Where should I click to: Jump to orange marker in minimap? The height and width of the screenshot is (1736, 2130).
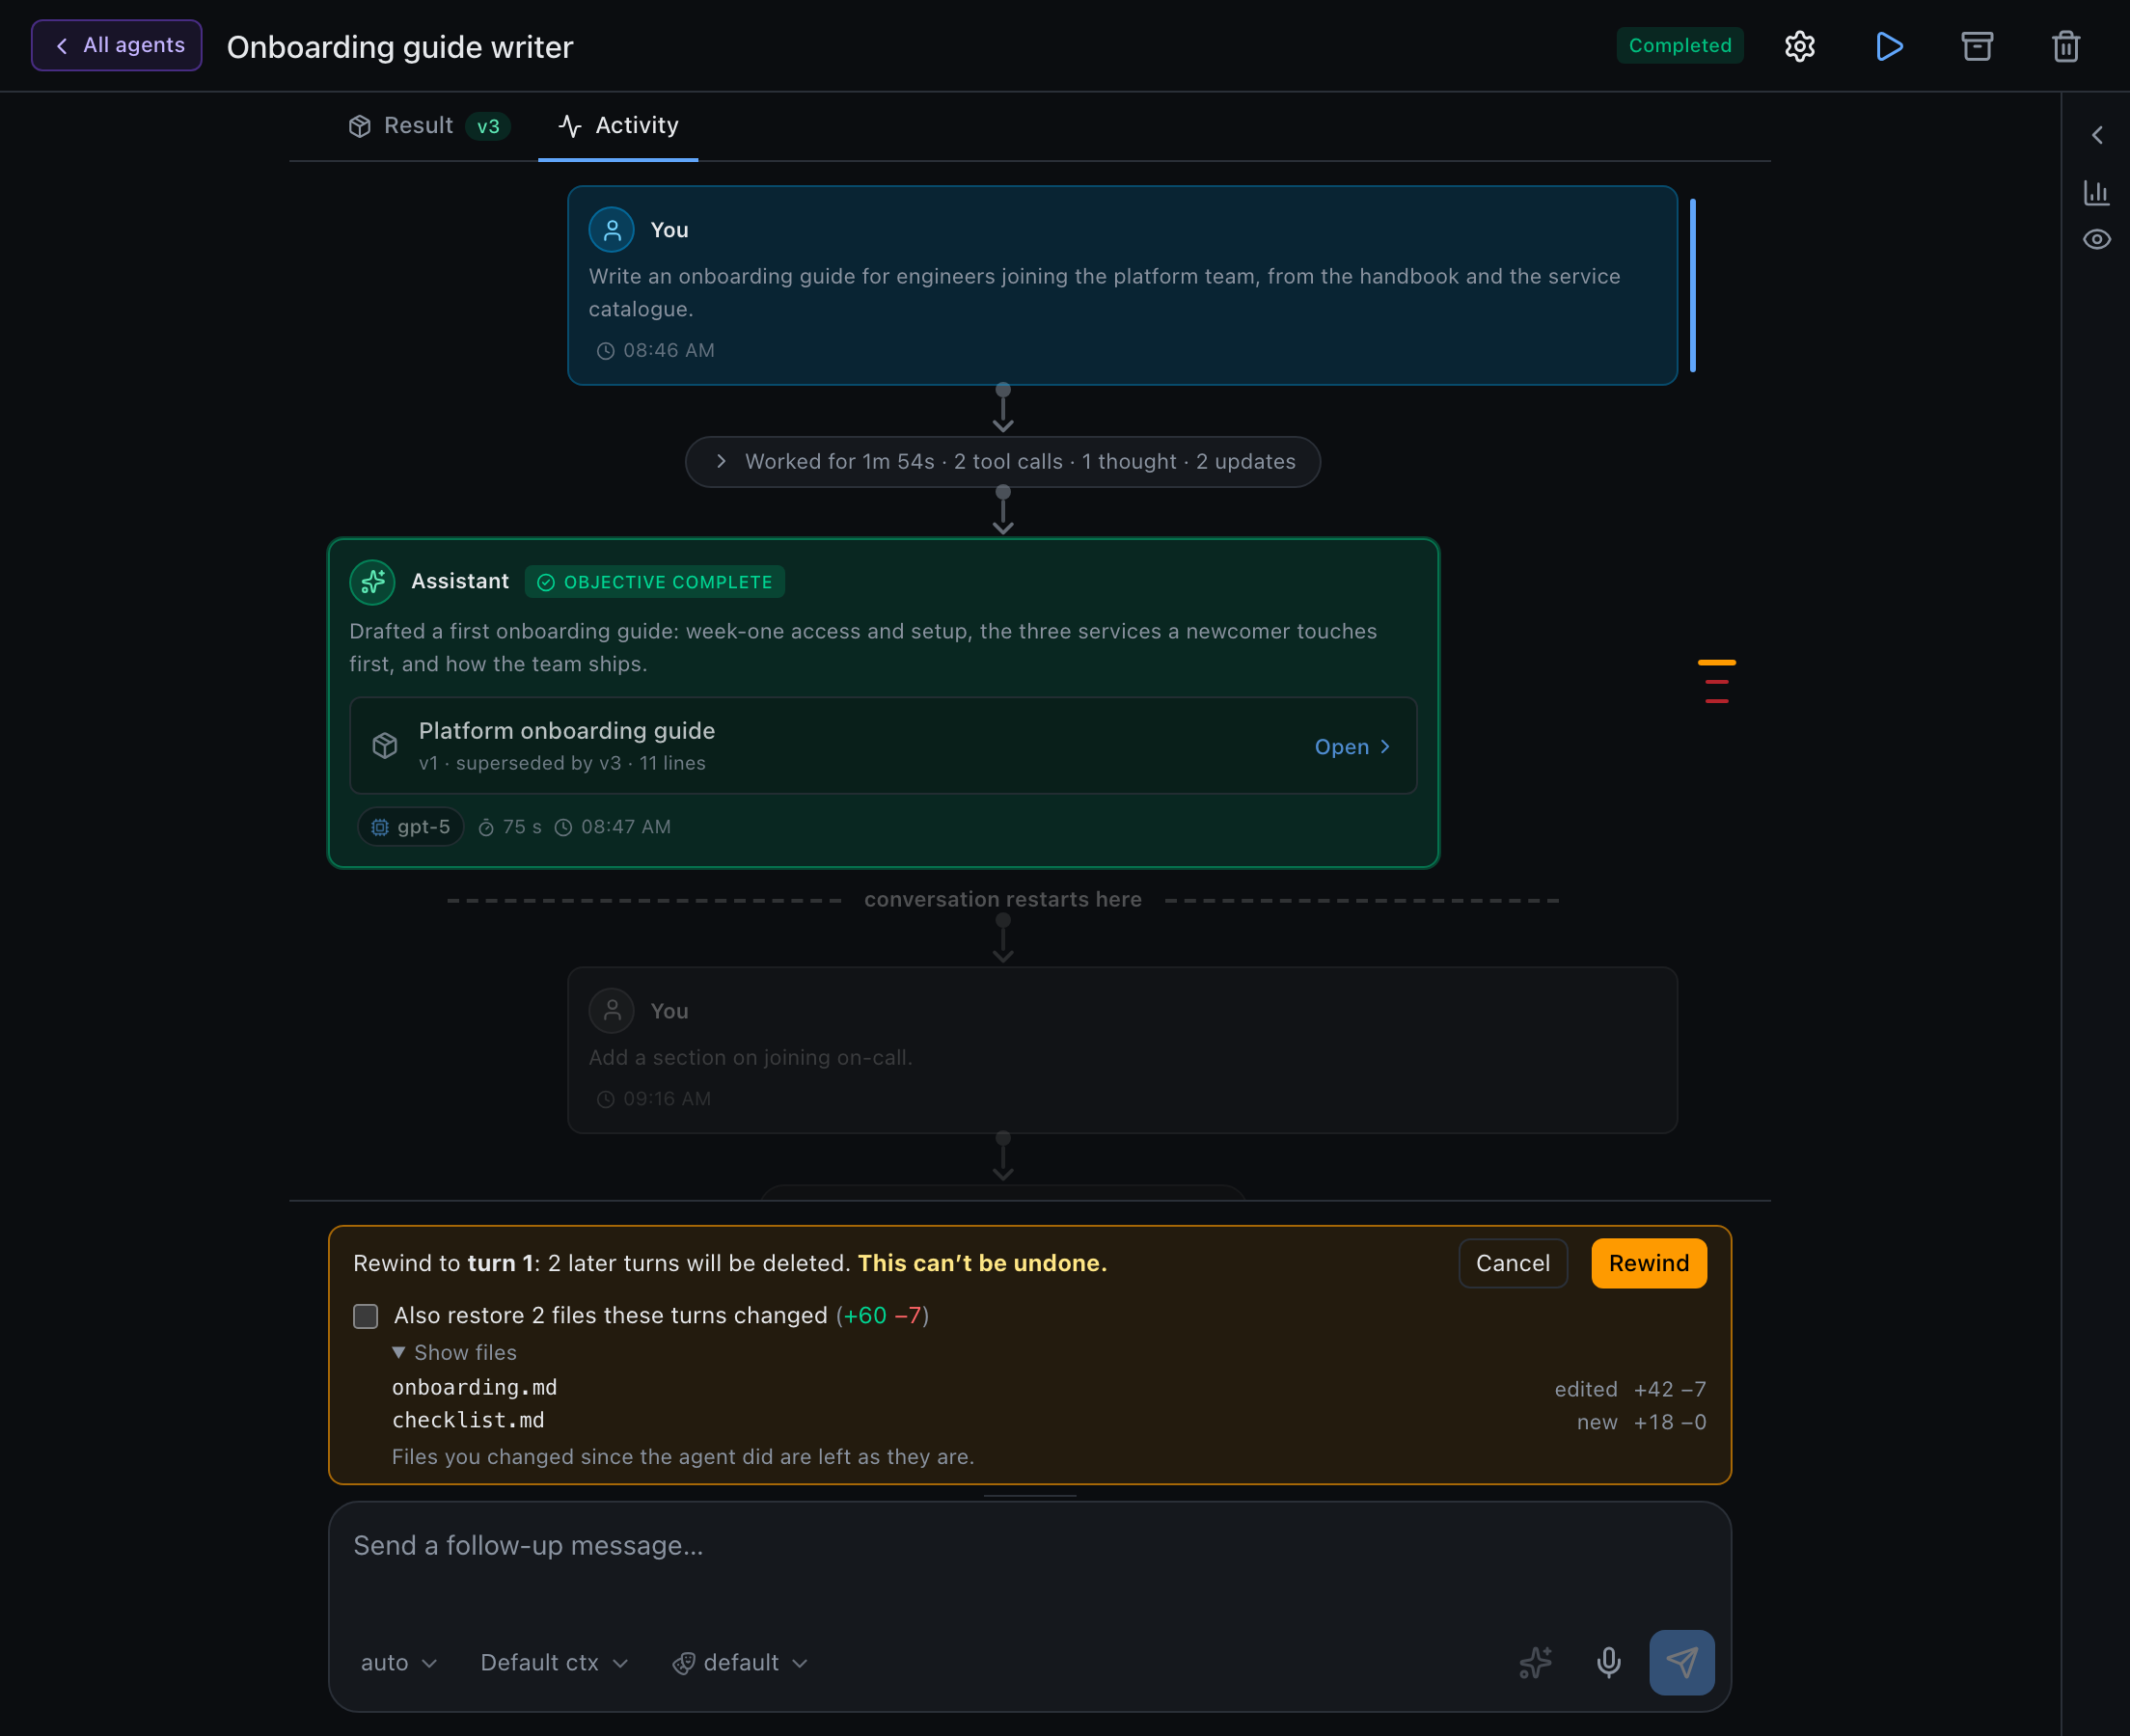[1717, 662]
